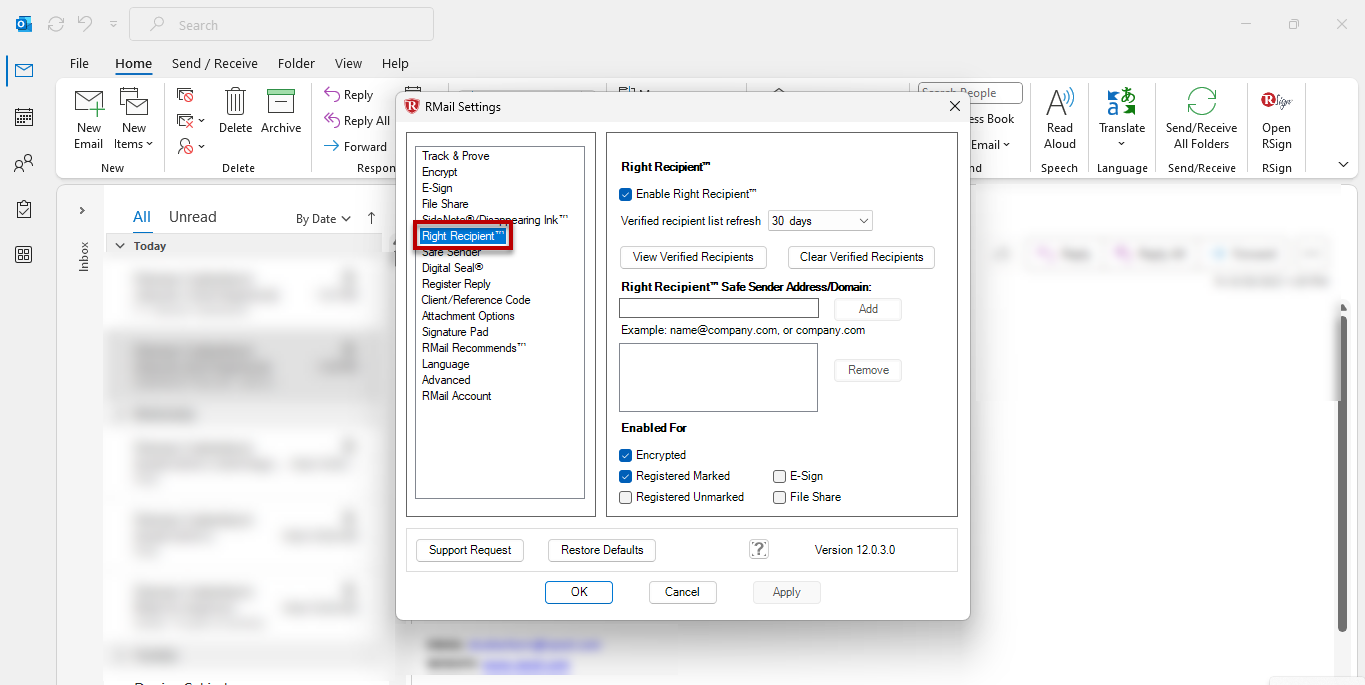Screen dimensions: 1365x685
Task: Check the E-Sign checkbox under Enabled For
Action: (x=780, y=476)
